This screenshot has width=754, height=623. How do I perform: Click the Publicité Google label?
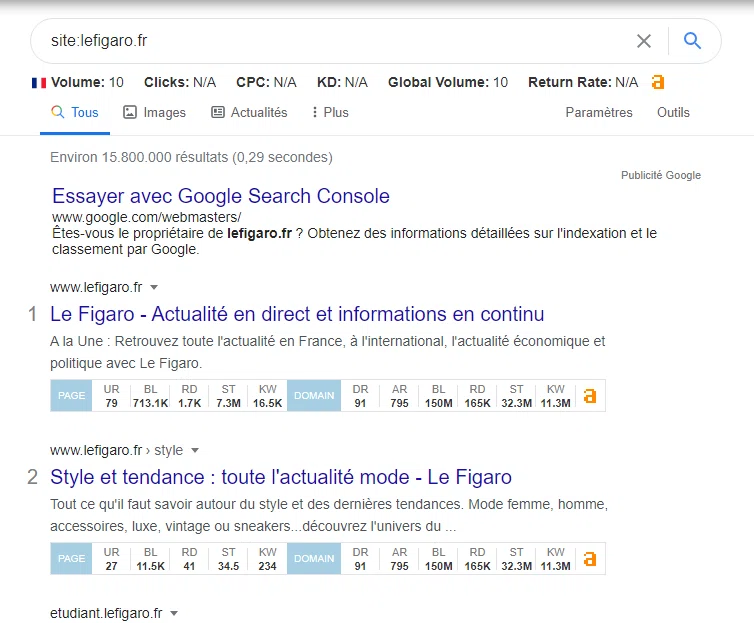pos(661,175)
